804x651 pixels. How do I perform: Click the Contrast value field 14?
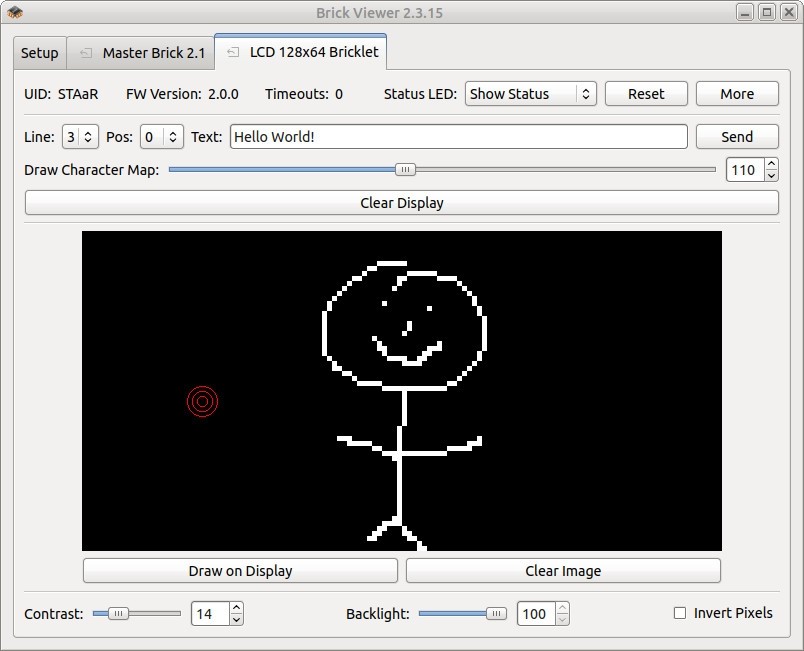(210, 614)
